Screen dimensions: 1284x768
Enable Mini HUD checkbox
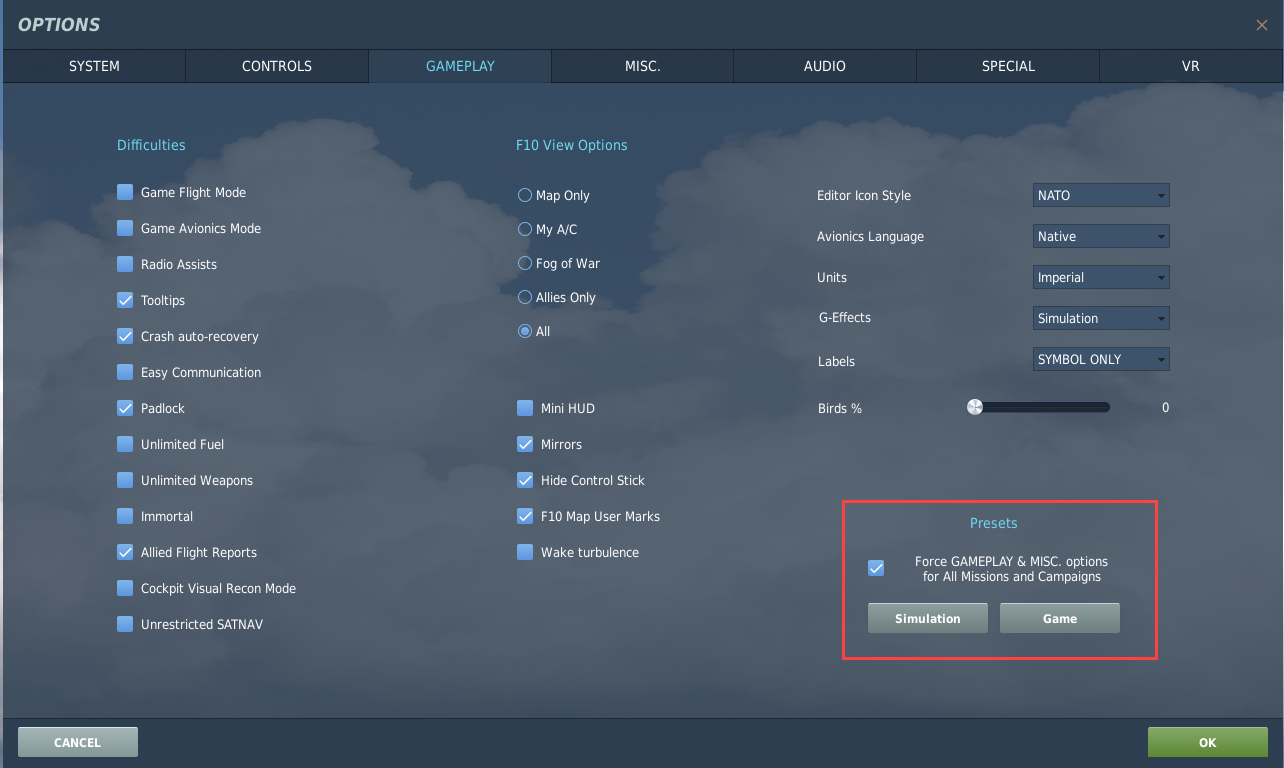(x=525, y=408)
